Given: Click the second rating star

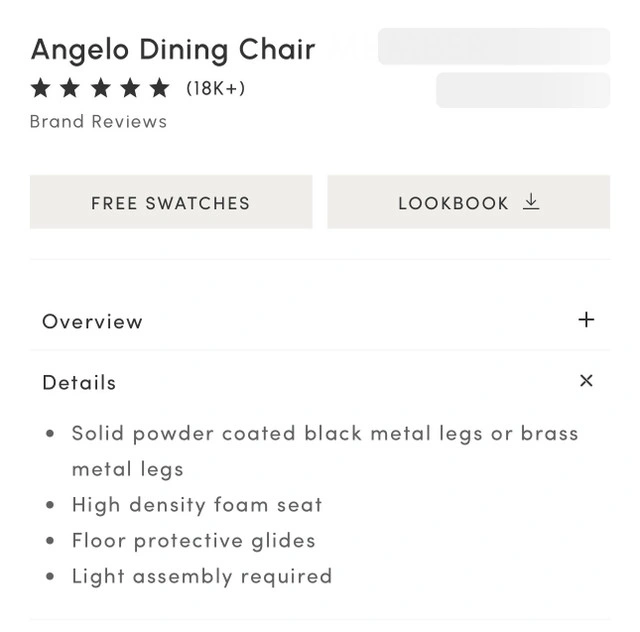Looking at the screenshot, I should (70, 88).
